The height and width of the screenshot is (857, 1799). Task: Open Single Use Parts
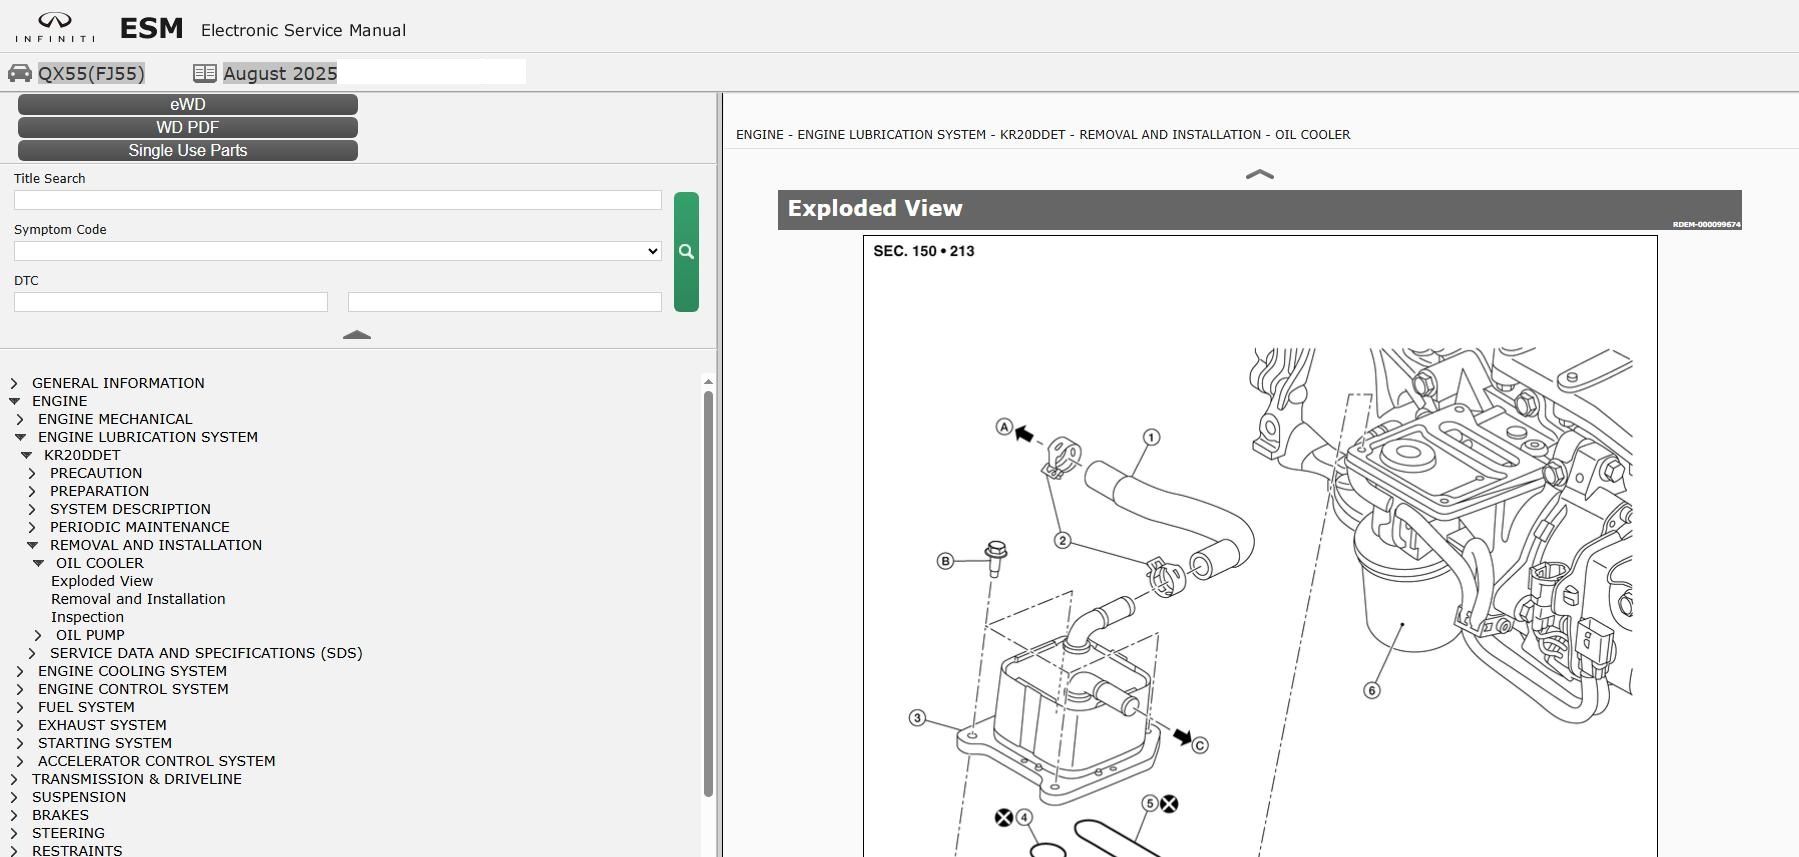(x=188, y=150)
